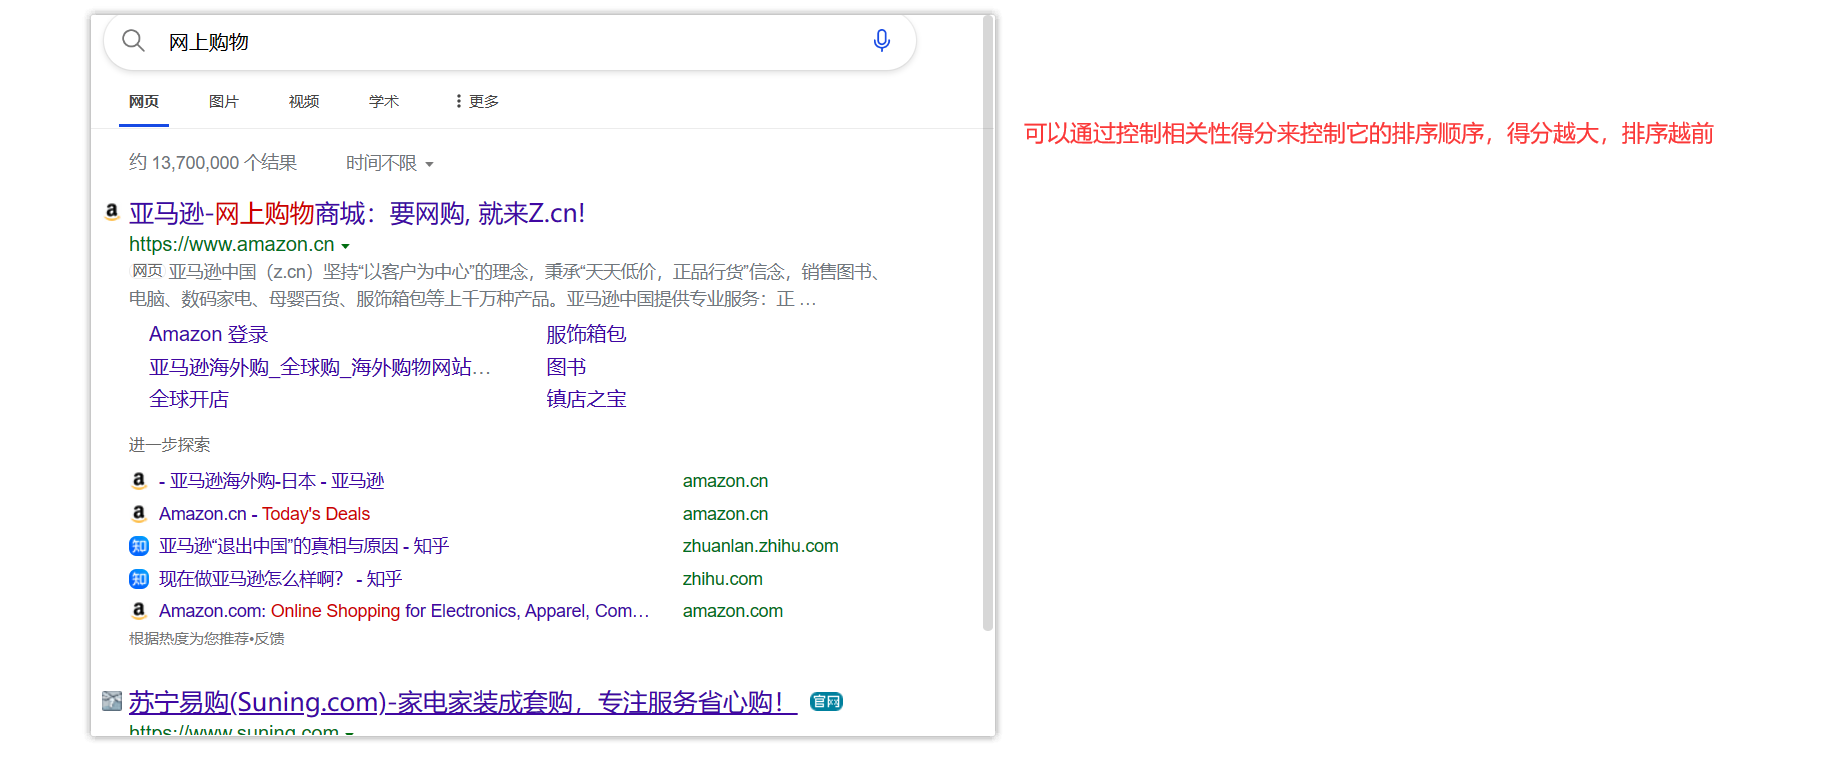Expand the arrow next to suning.com URL
Viewport: 1826px width, 780px height.
pos(350,733)
